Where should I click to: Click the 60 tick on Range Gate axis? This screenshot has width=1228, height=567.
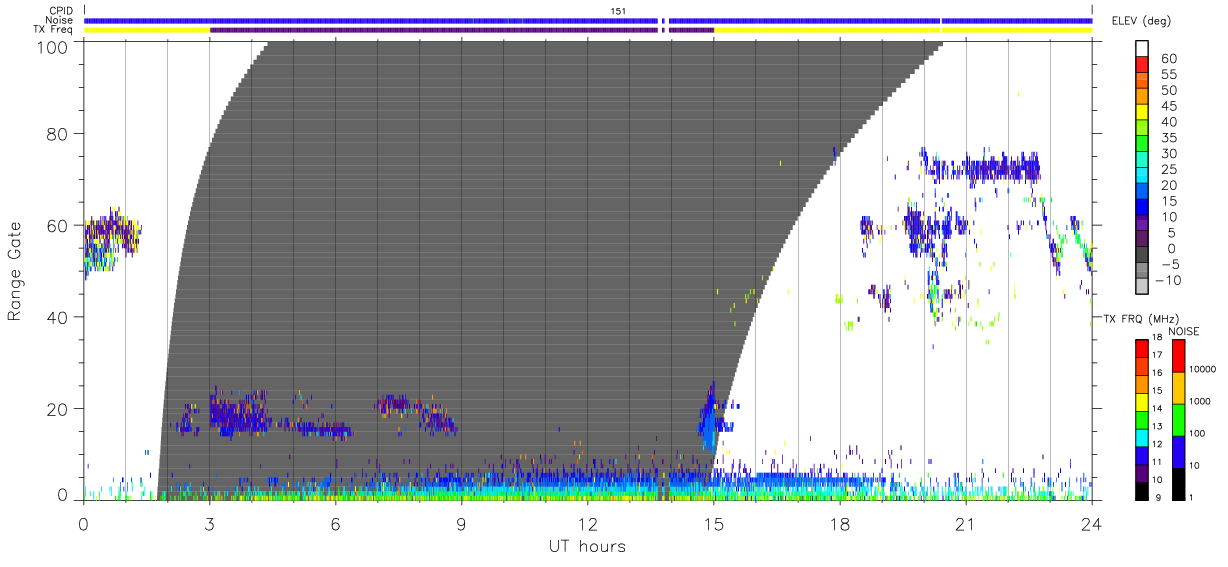click(59, 226)
